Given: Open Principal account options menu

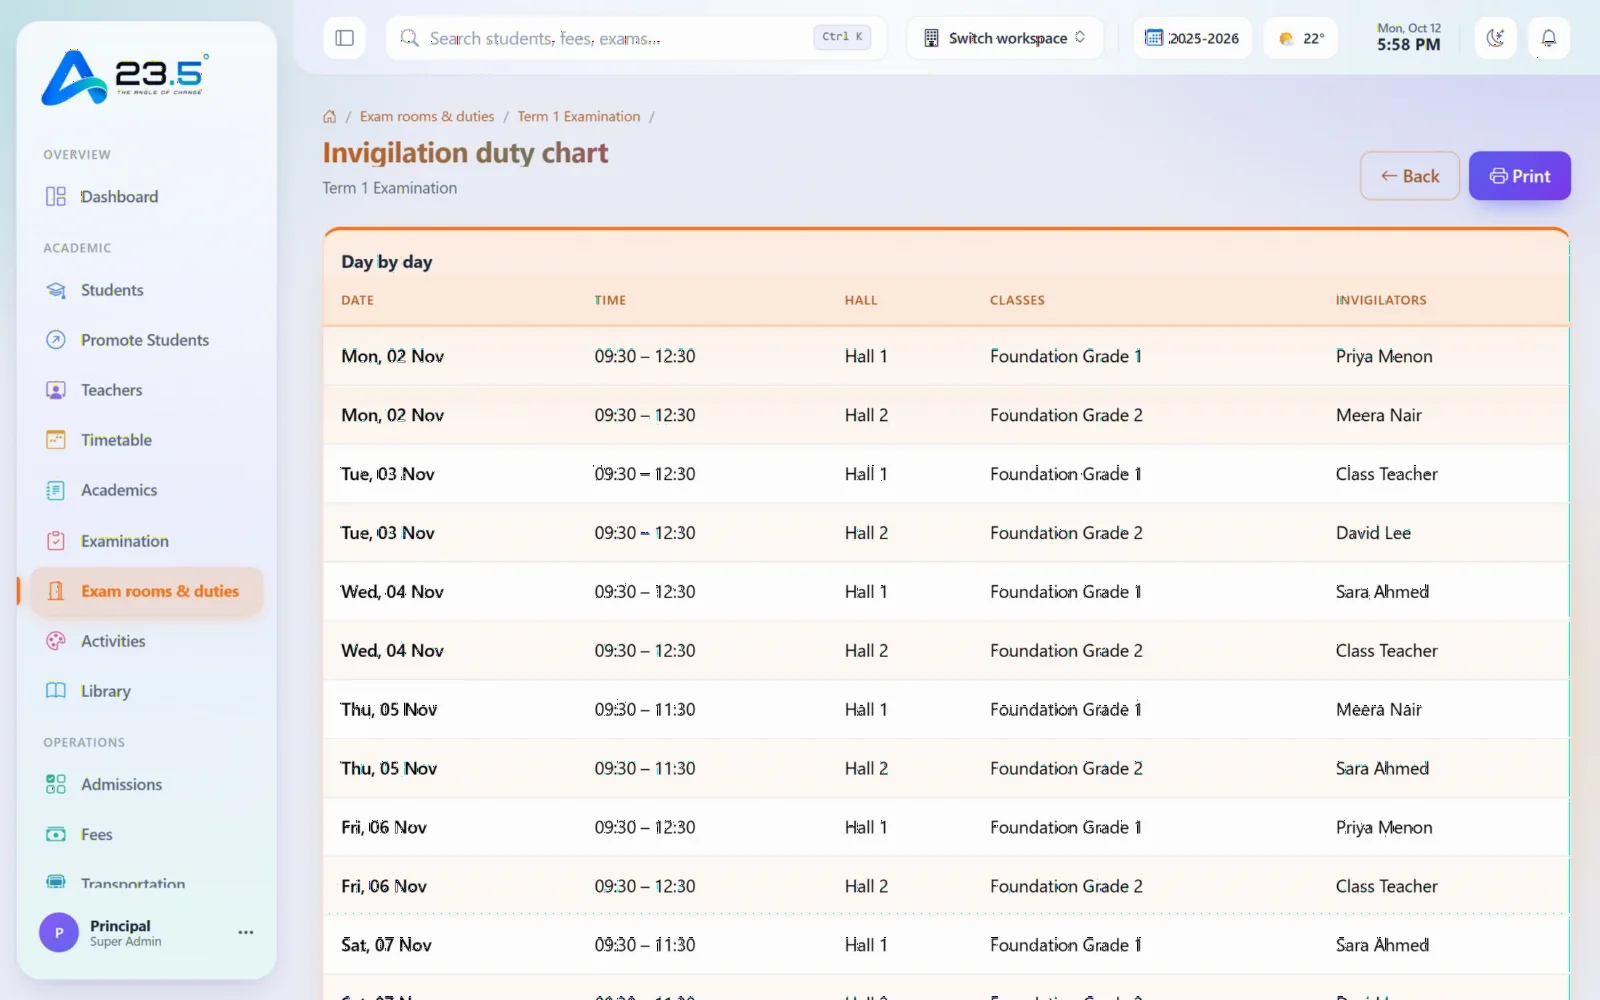Looking at the screenshot, I should coord(245,932).
